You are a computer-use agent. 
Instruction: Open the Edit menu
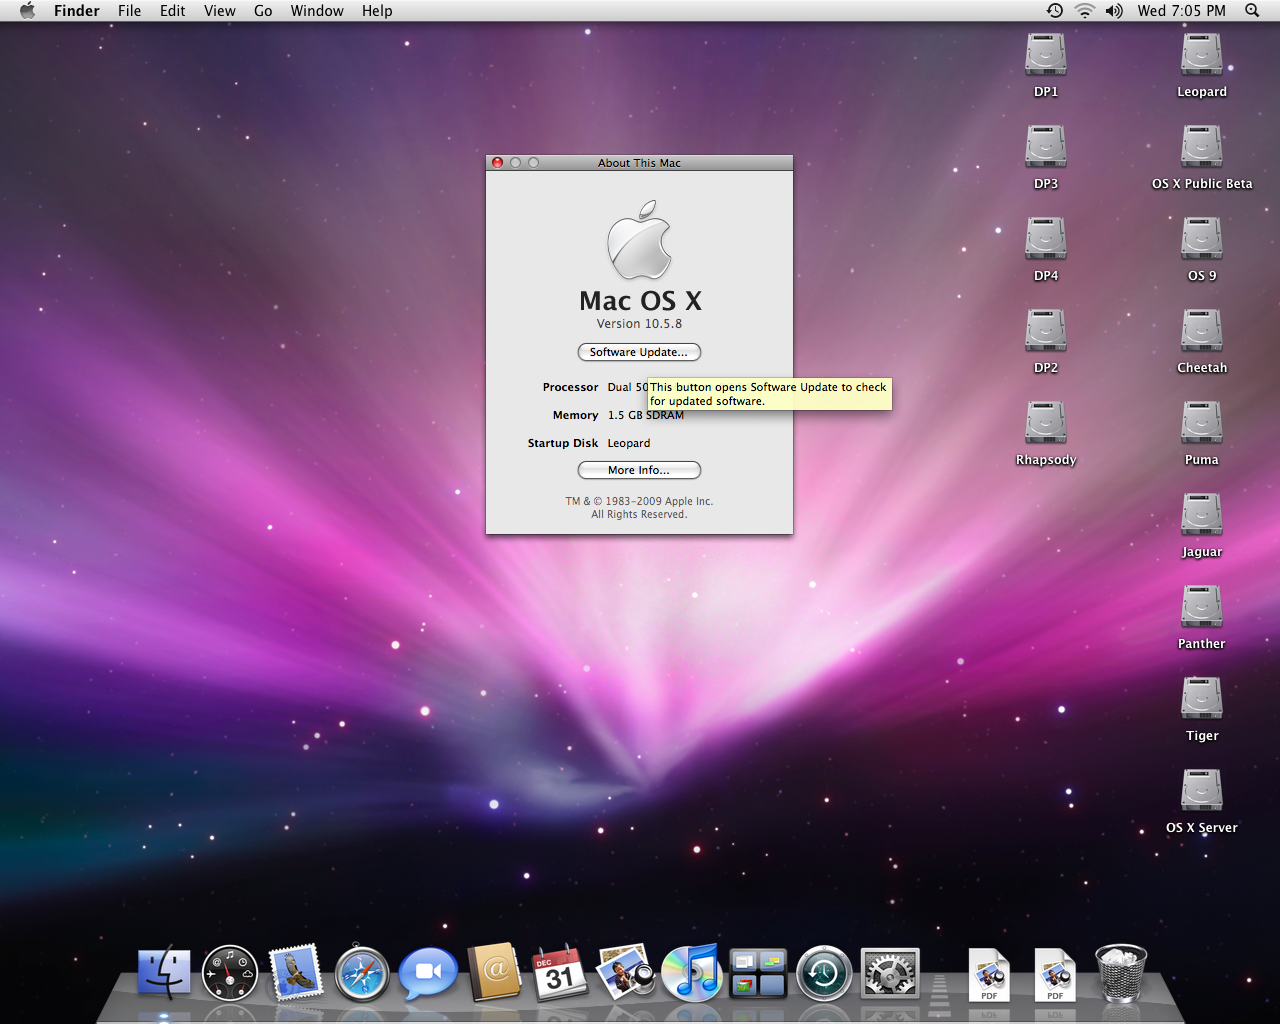tap(173, 11)
